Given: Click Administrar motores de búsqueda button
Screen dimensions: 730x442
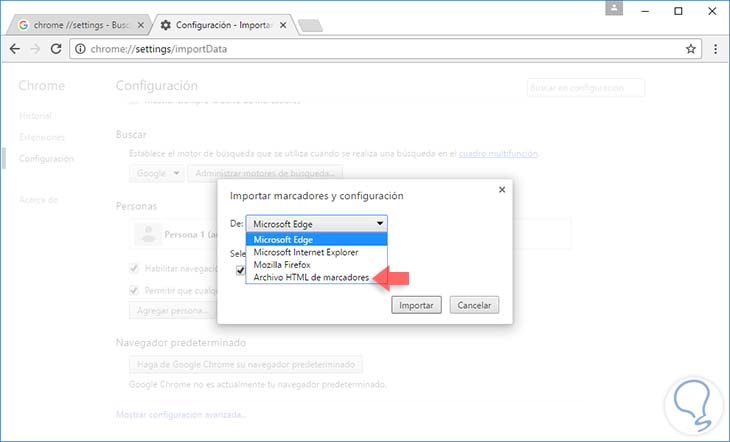Looking at the screenshot, I should [265, 173].
